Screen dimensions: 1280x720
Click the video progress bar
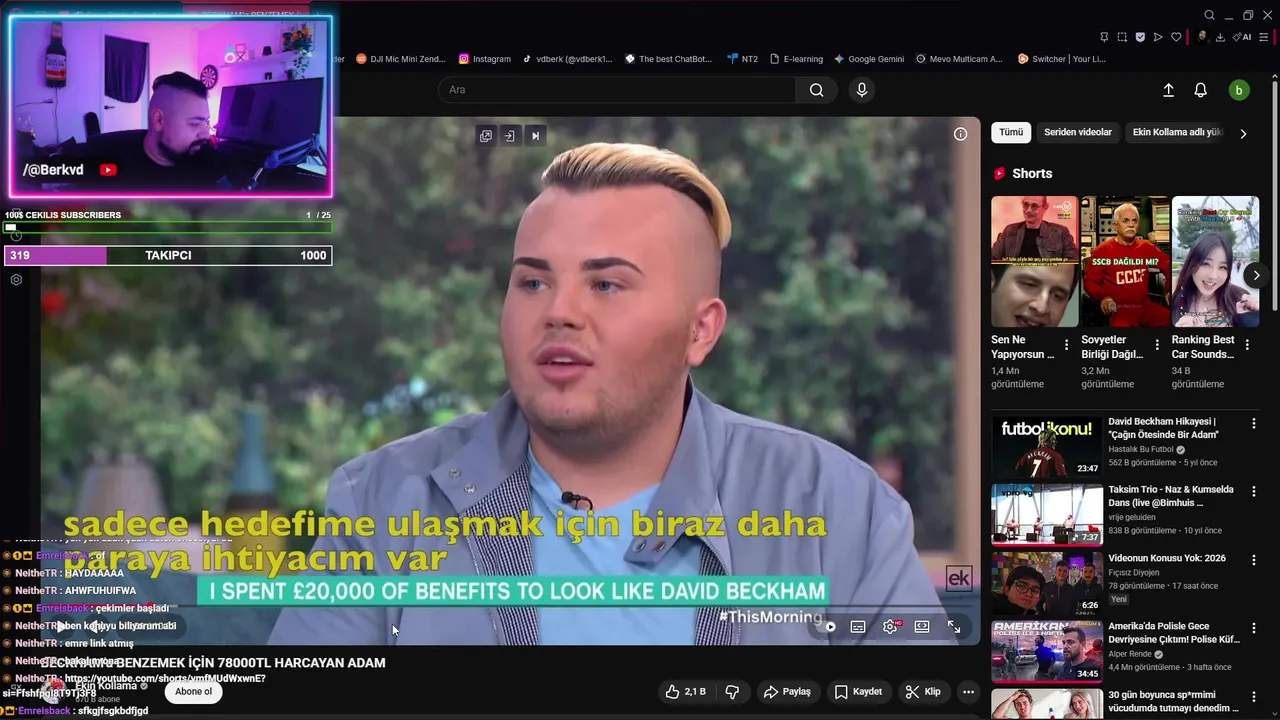click(510, 608)
